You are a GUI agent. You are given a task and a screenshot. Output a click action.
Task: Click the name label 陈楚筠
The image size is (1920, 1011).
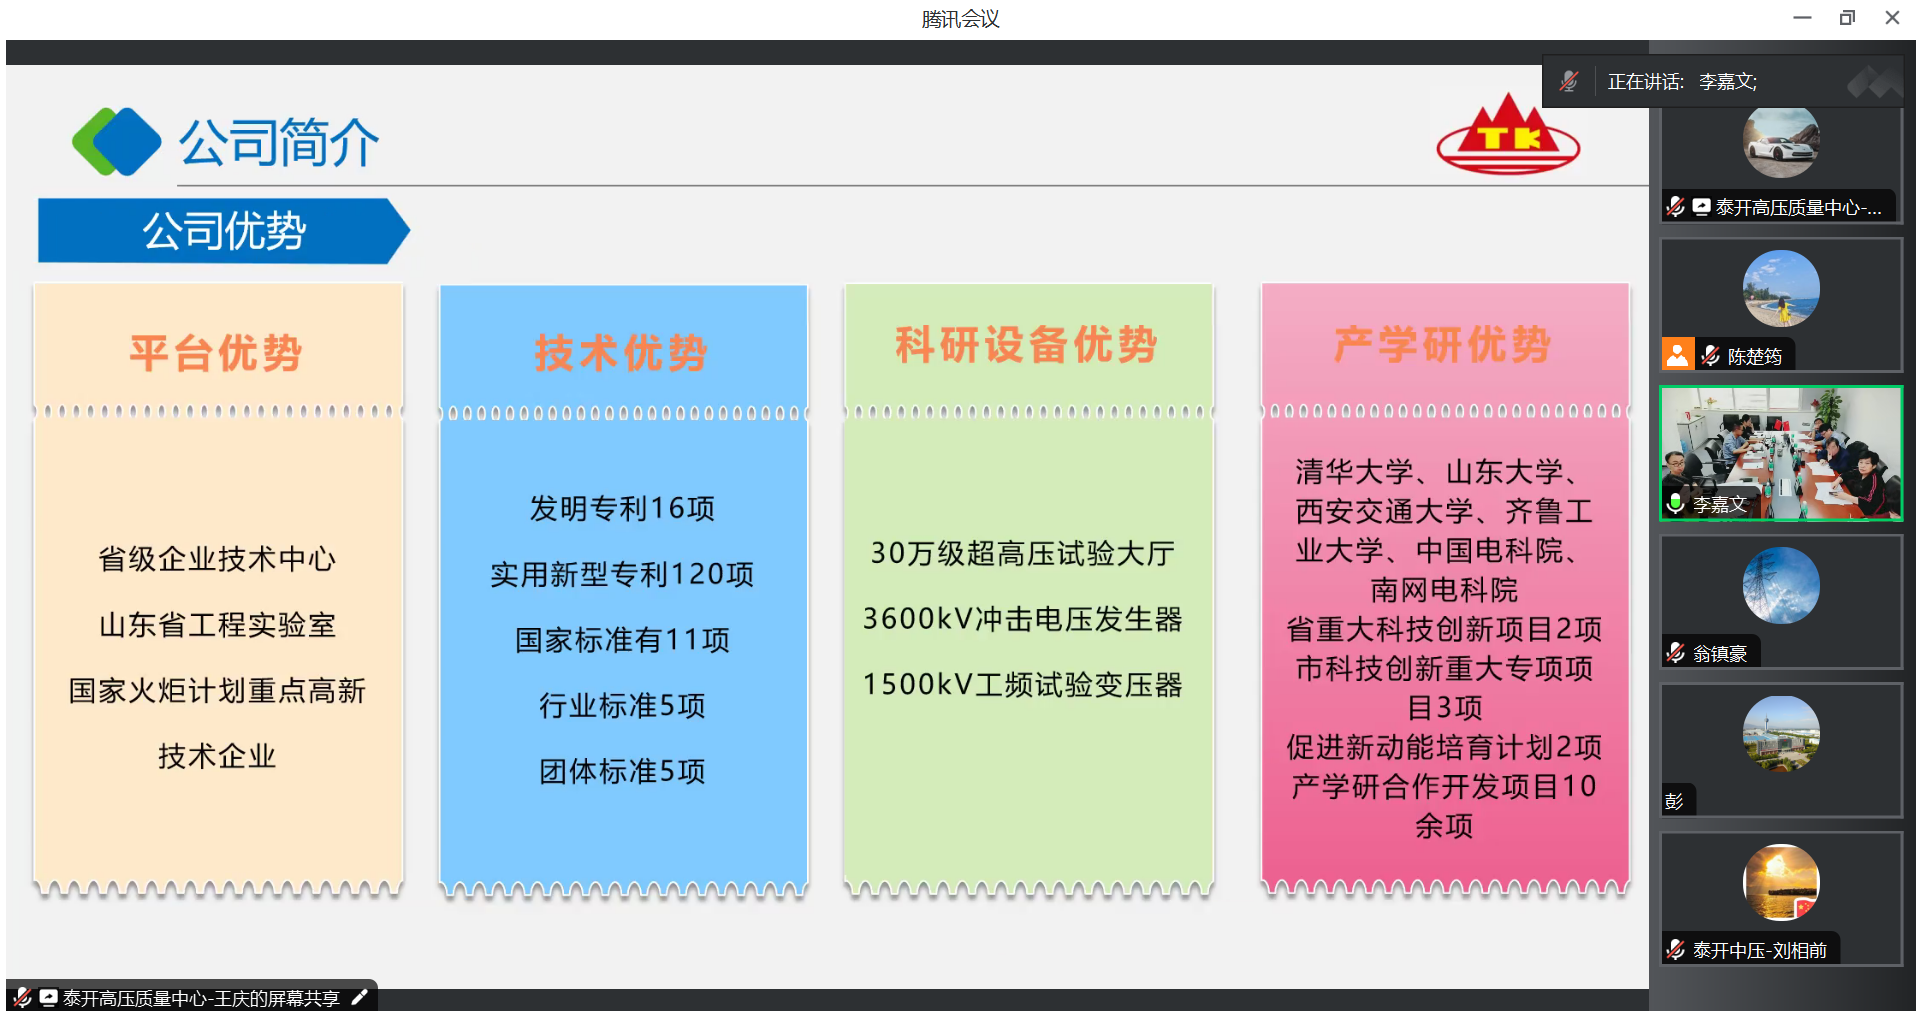(x=1754, y=356)
